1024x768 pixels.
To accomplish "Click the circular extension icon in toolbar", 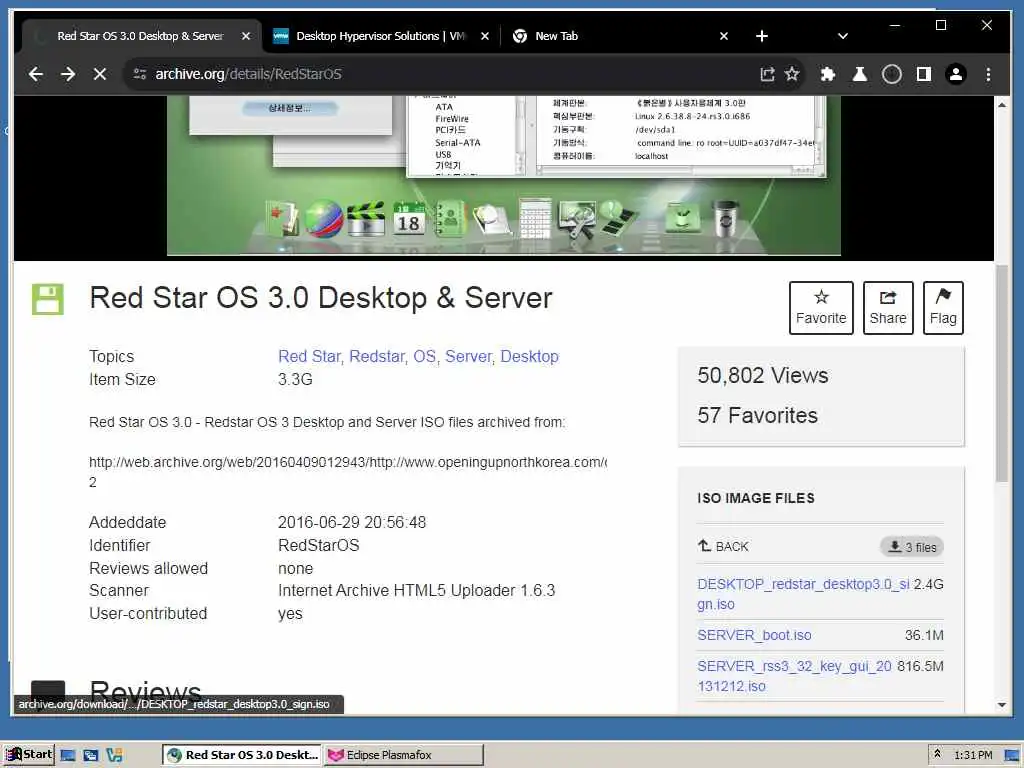I will [x=891, y=74].
